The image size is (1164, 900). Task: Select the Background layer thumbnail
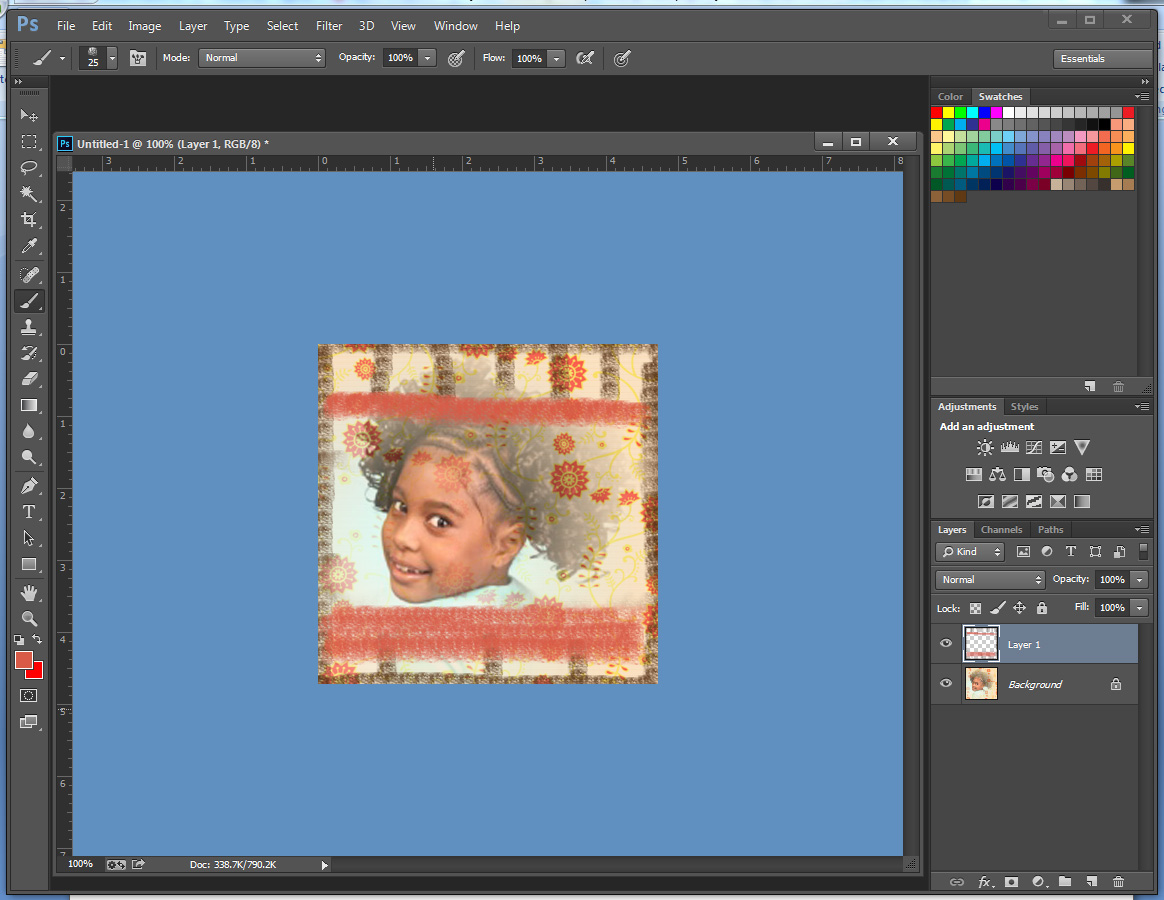(981, 684)
